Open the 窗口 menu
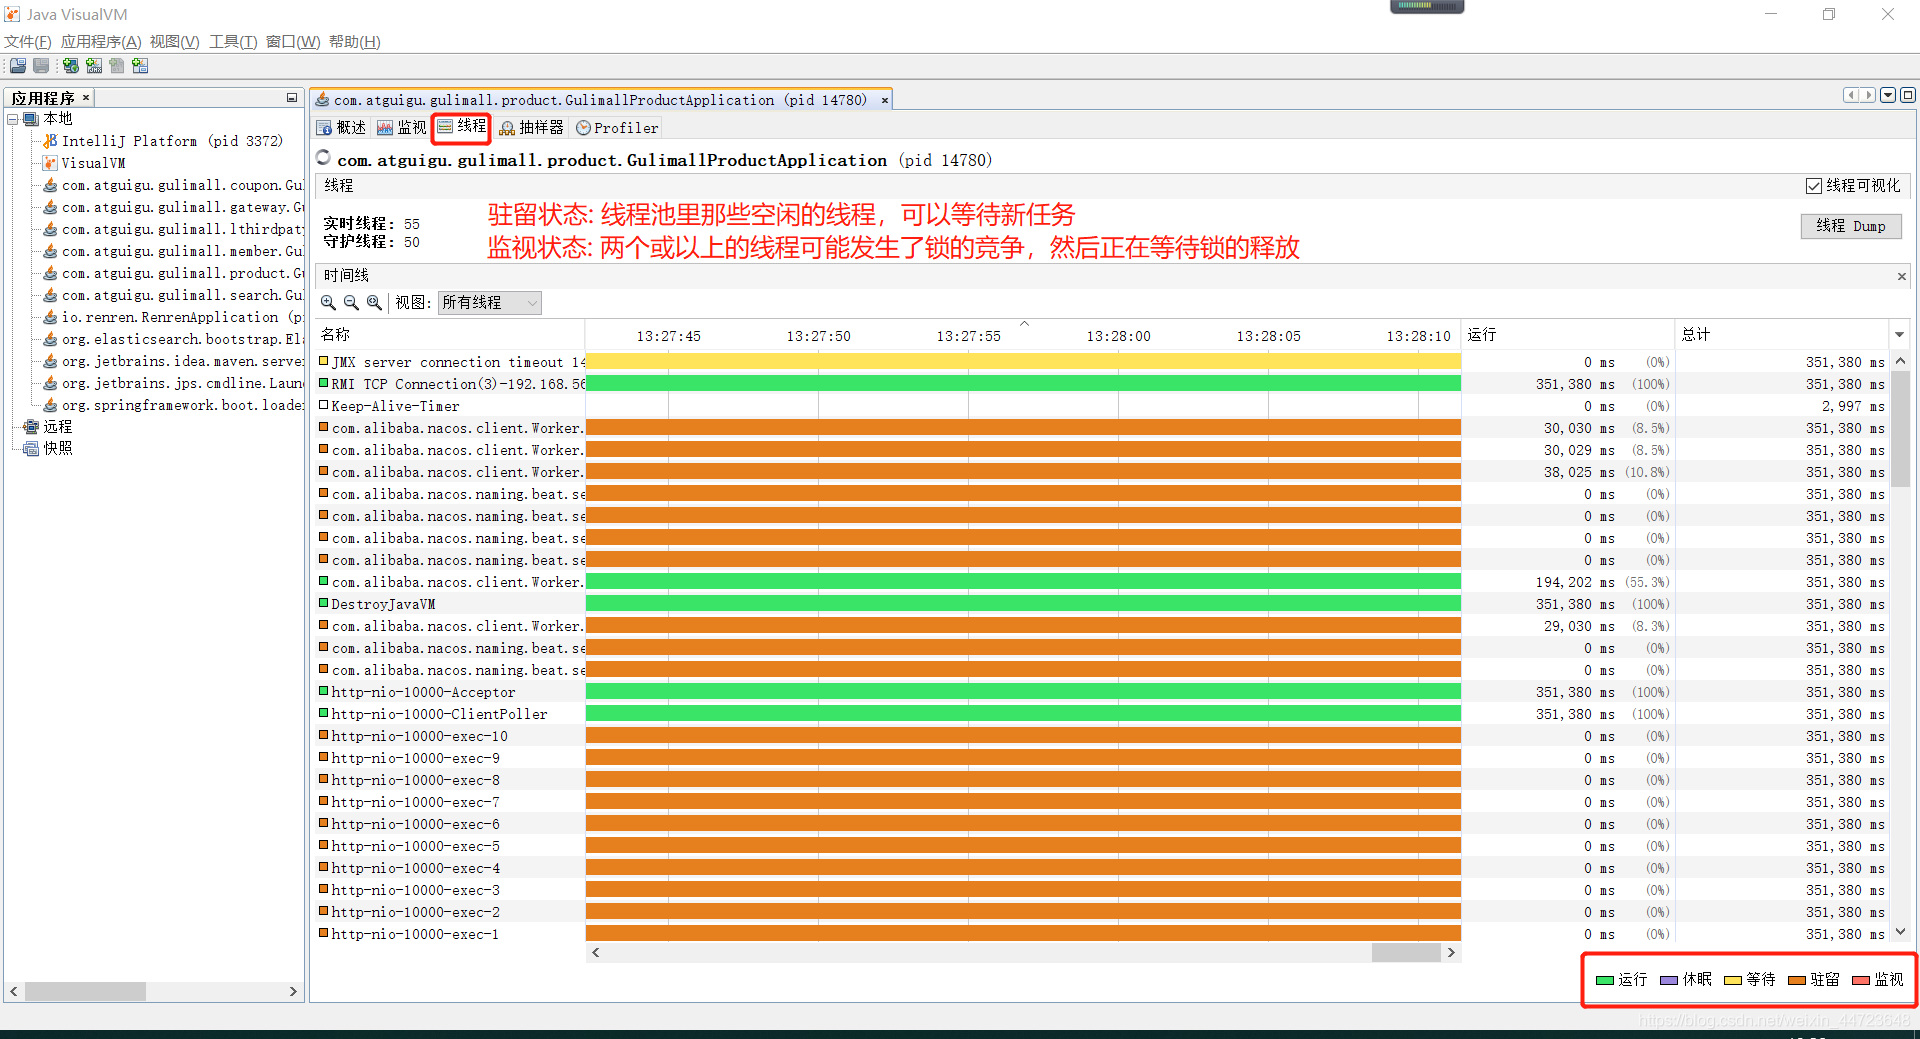The height and width of the screenshot is (1039, 1920). tap(292, 42)
